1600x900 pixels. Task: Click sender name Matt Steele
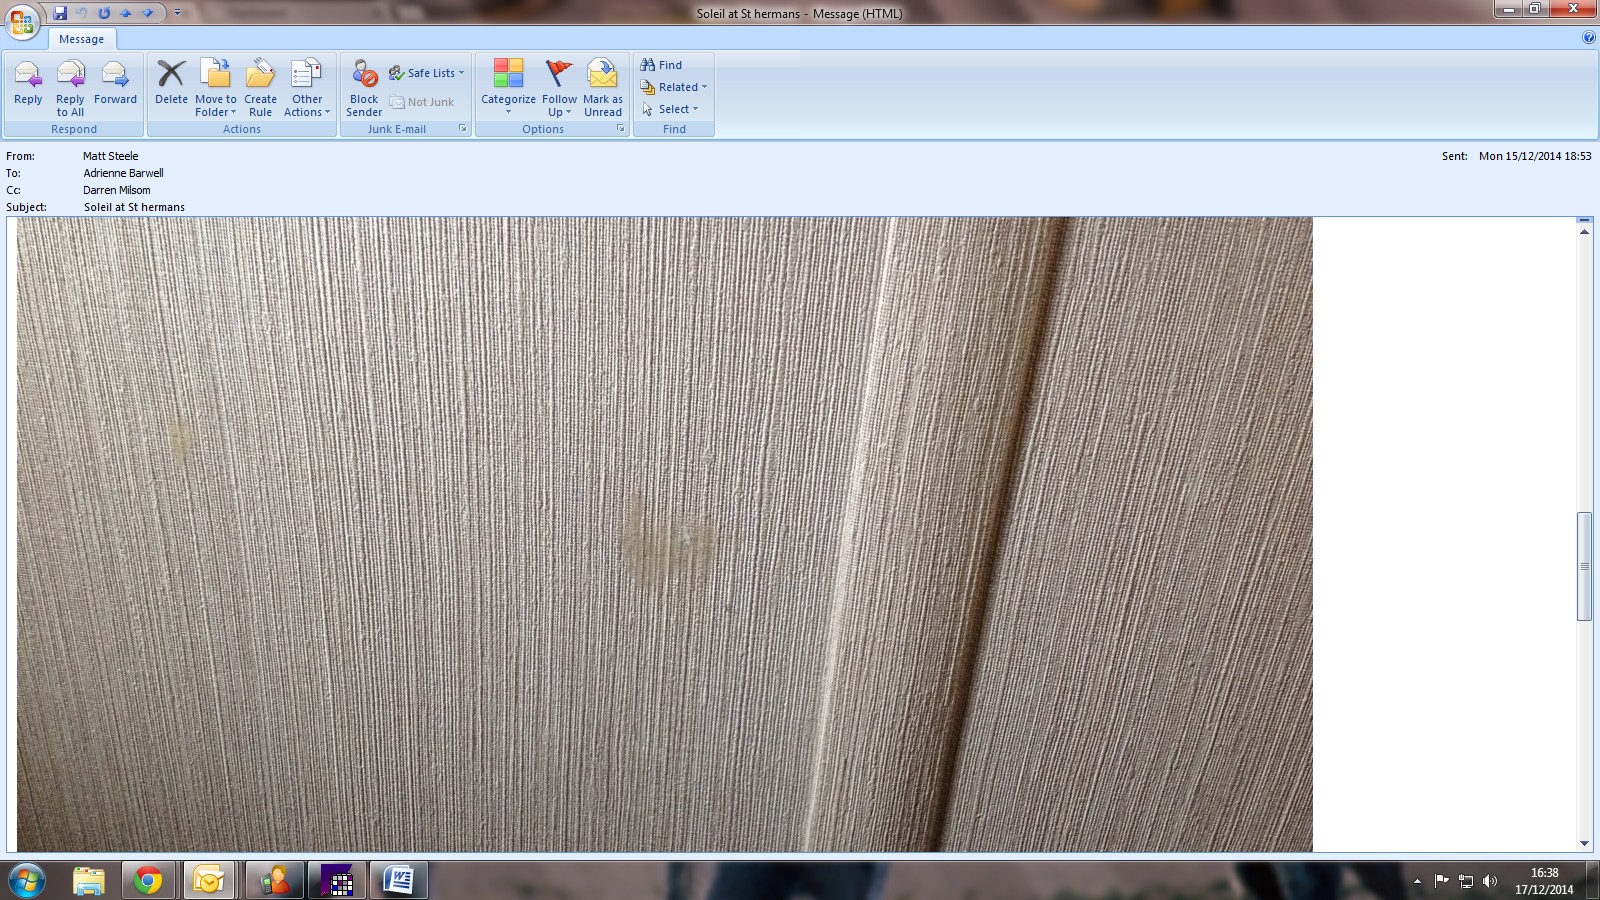coord(111,156)
